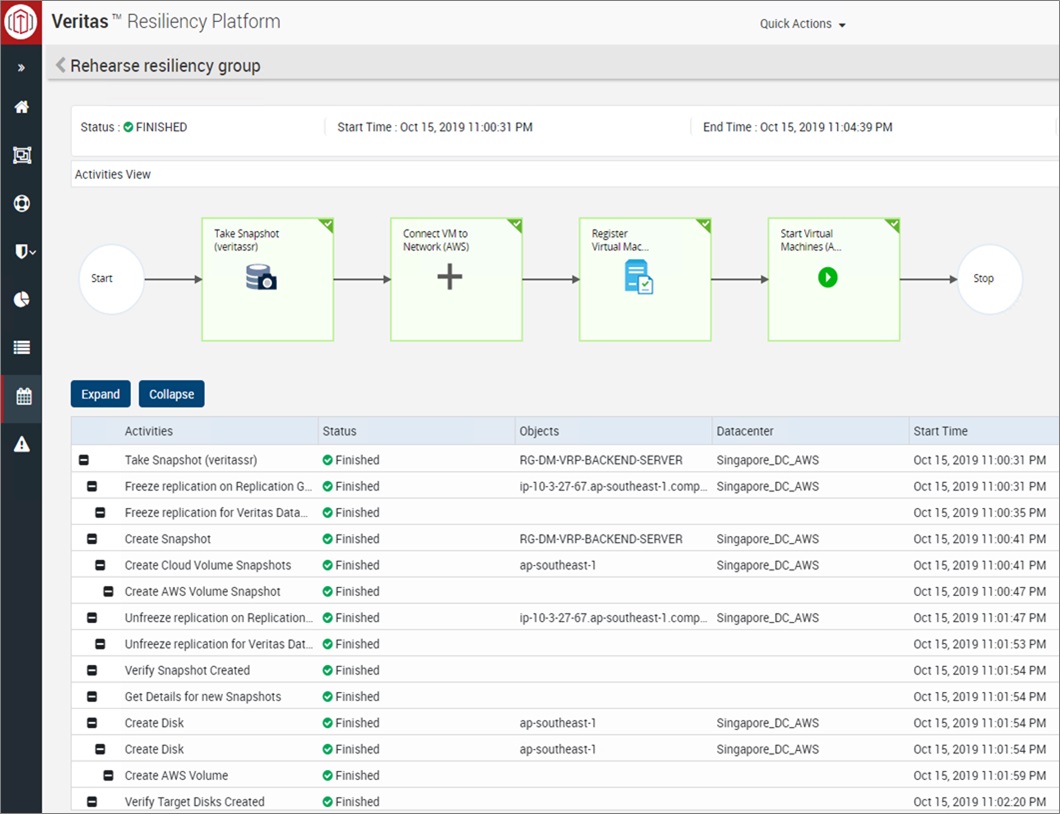Click the start time Oct 15, 2019 11:01:59 PM
1060x814 pixels.
pyautogui.click(x=980, y=775)
